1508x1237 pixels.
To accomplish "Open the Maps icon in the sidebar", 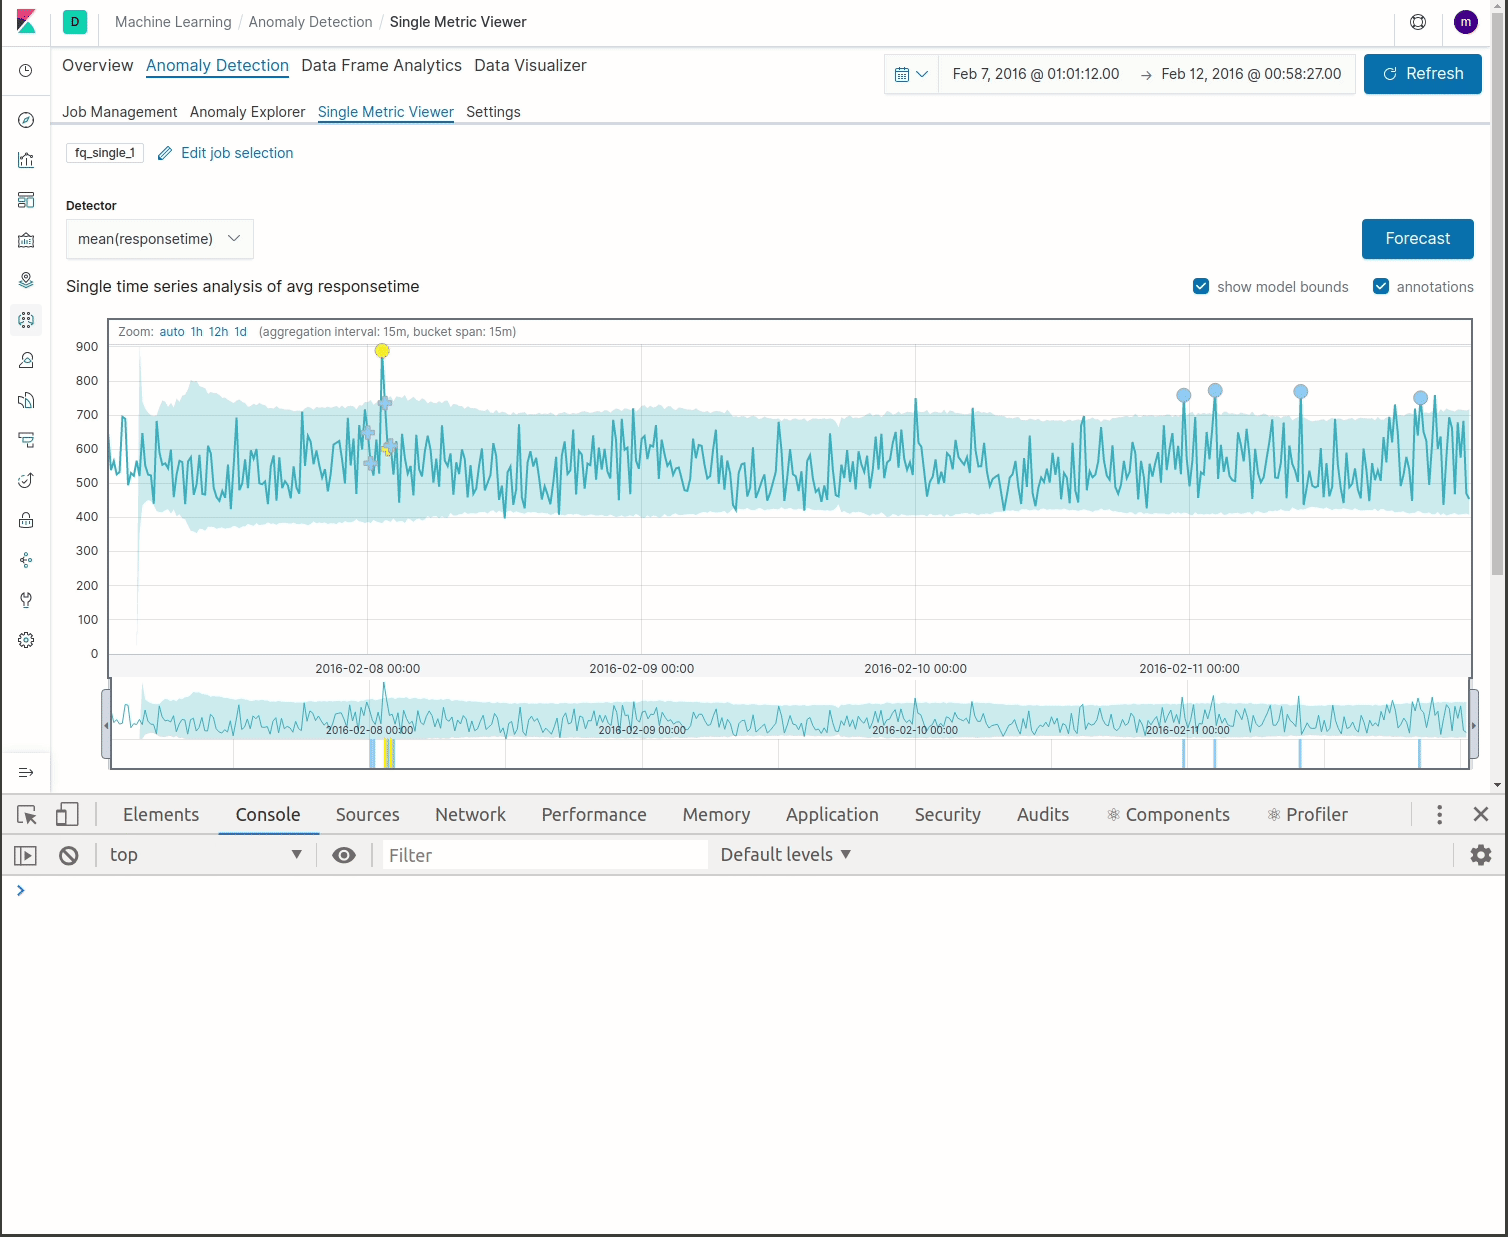I will 26,280.
